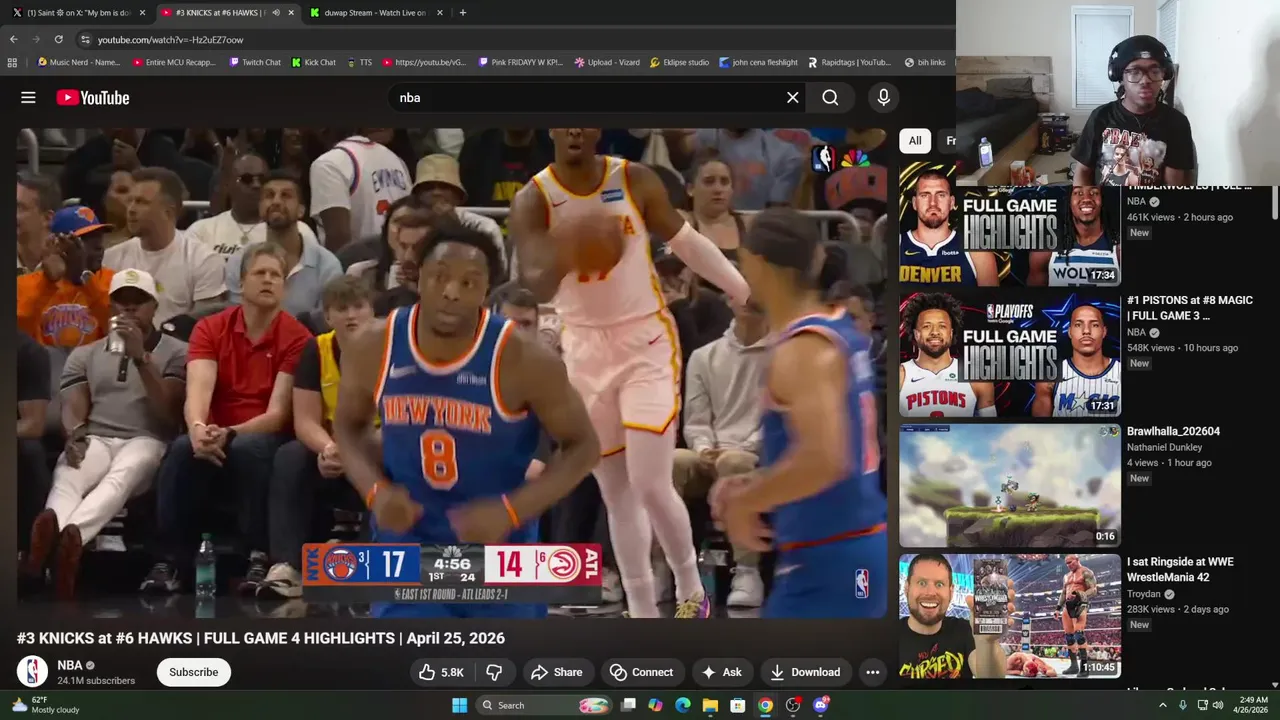Open the Windows Start menu
Viewport: 1280px width, 720px height.
pyautogui.click(x=459, y=705)
